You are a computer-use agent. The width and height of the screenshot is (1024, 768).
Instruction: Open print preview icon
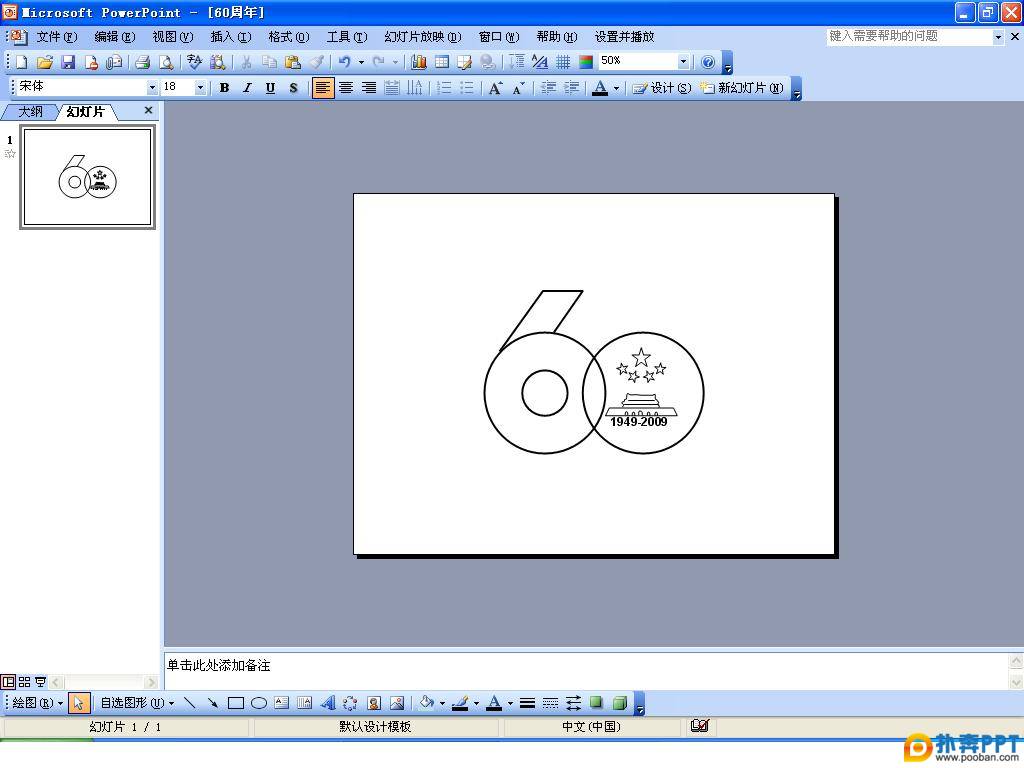pyautogui.click(x=167, y=62)
